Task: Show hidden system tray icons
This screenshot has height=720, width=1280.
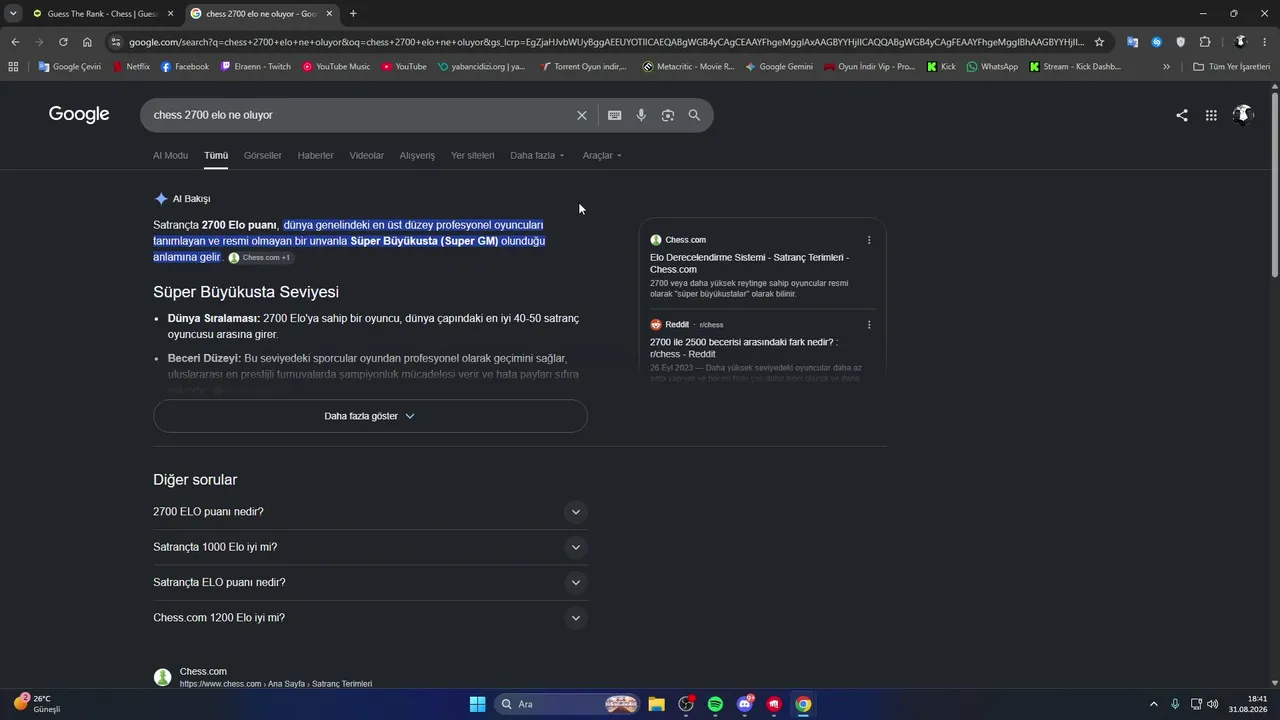Action: (1154, 704)
